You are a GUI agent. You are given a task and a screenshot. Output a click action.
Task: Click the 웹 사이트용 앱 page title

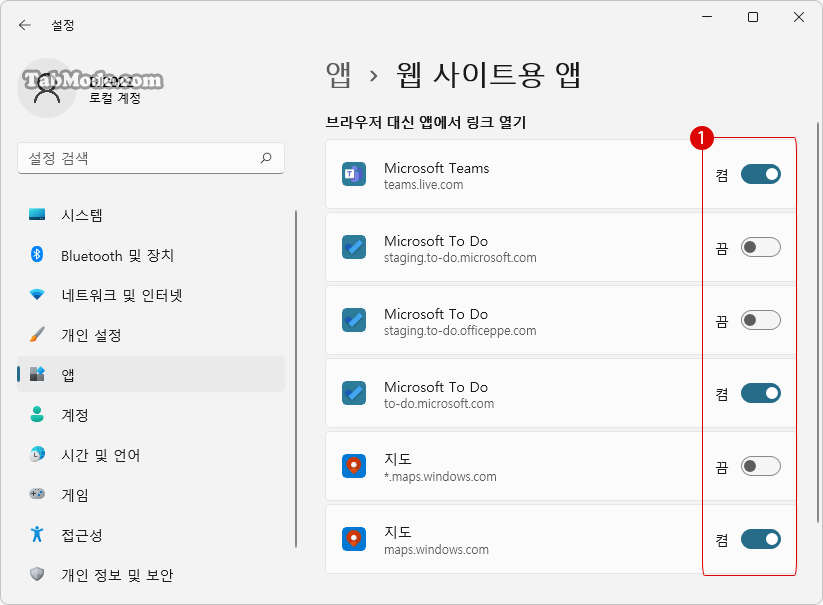488,75
